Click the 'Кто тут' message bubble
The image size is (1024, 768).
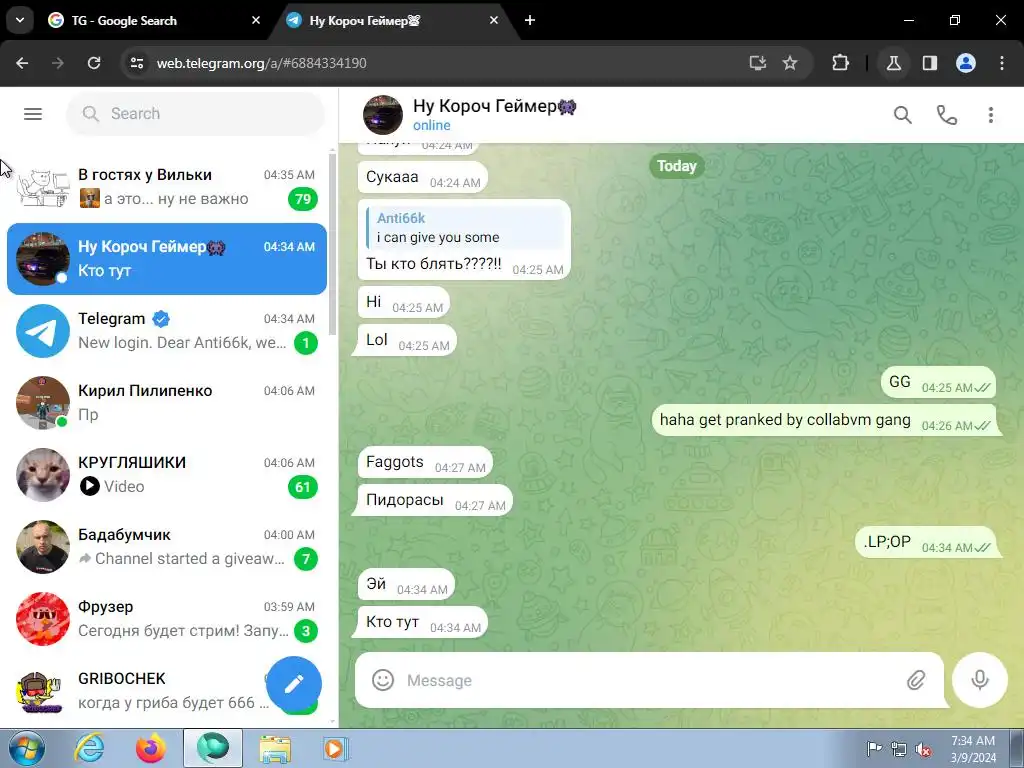click(423, 622)
